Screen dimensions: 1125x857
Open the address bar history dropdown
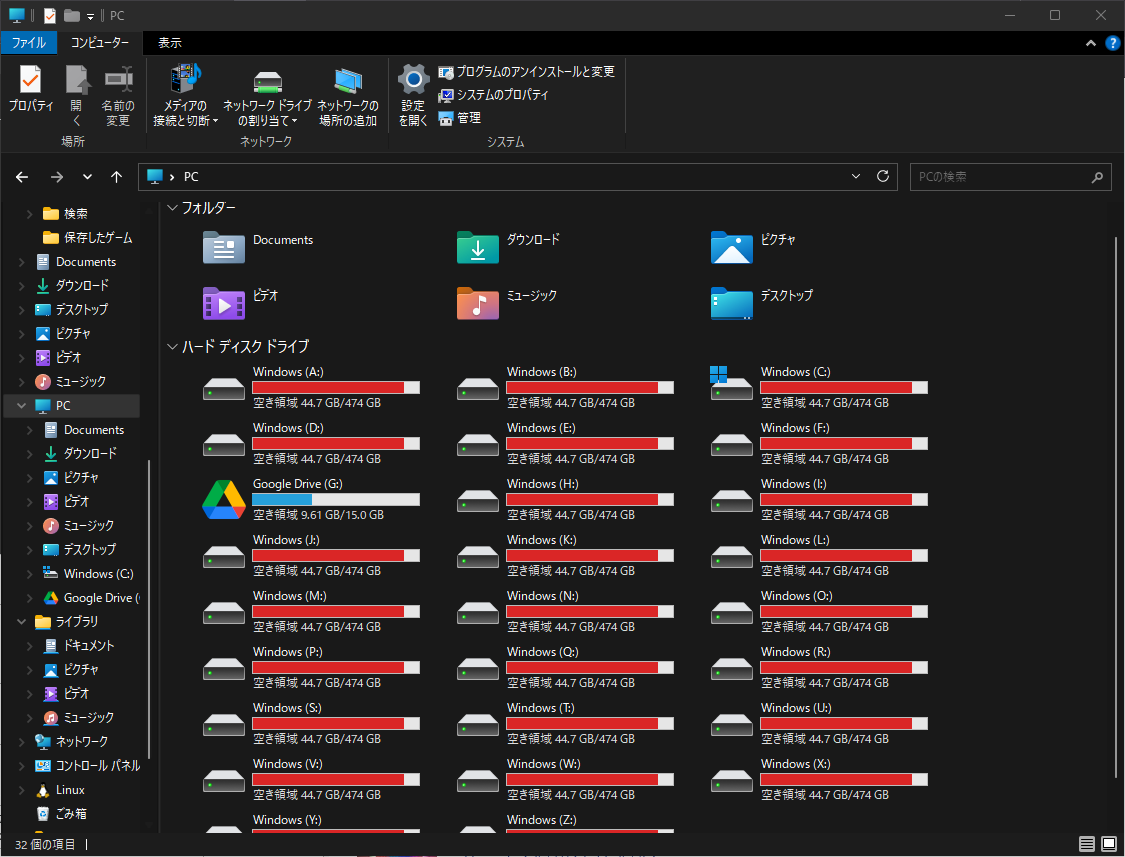pos(855,177)
